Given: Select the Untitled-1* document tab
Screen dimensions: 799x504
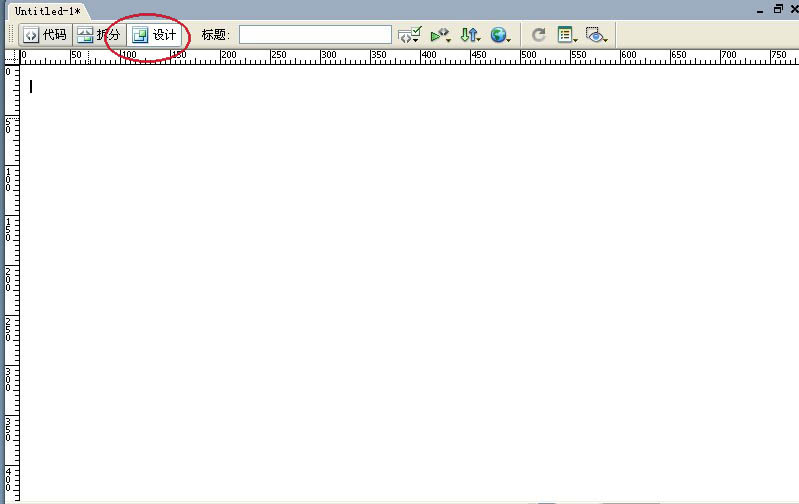Looking at the screenshot, I should pyautogui.click(x=47, y=11).
